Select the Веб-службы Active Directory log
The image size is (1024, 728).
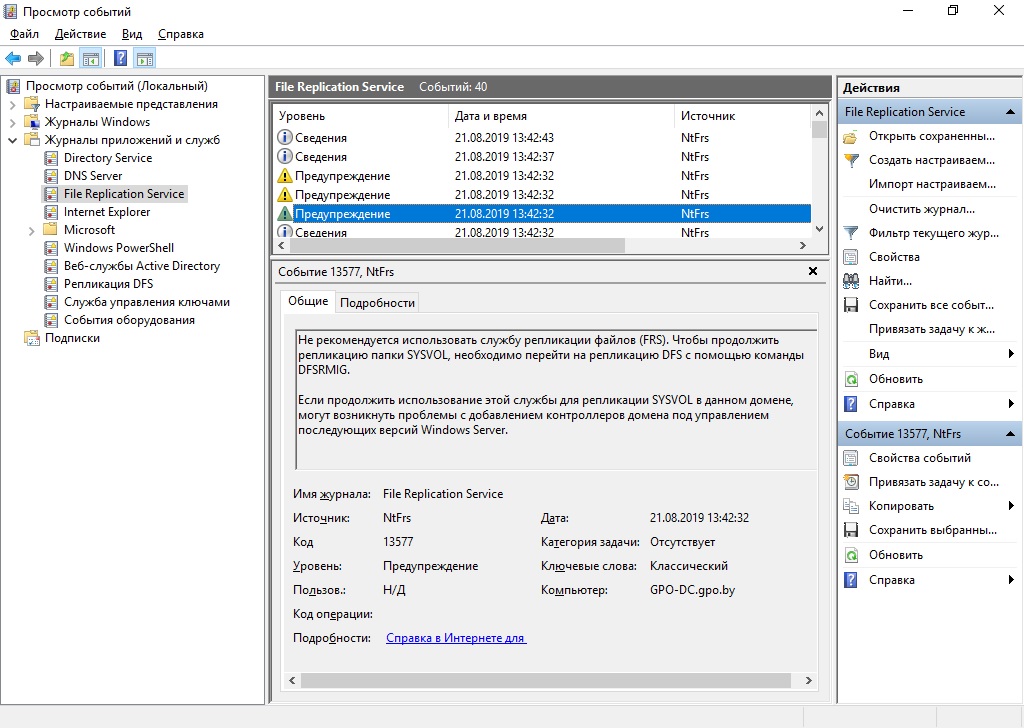coord(142,266)
